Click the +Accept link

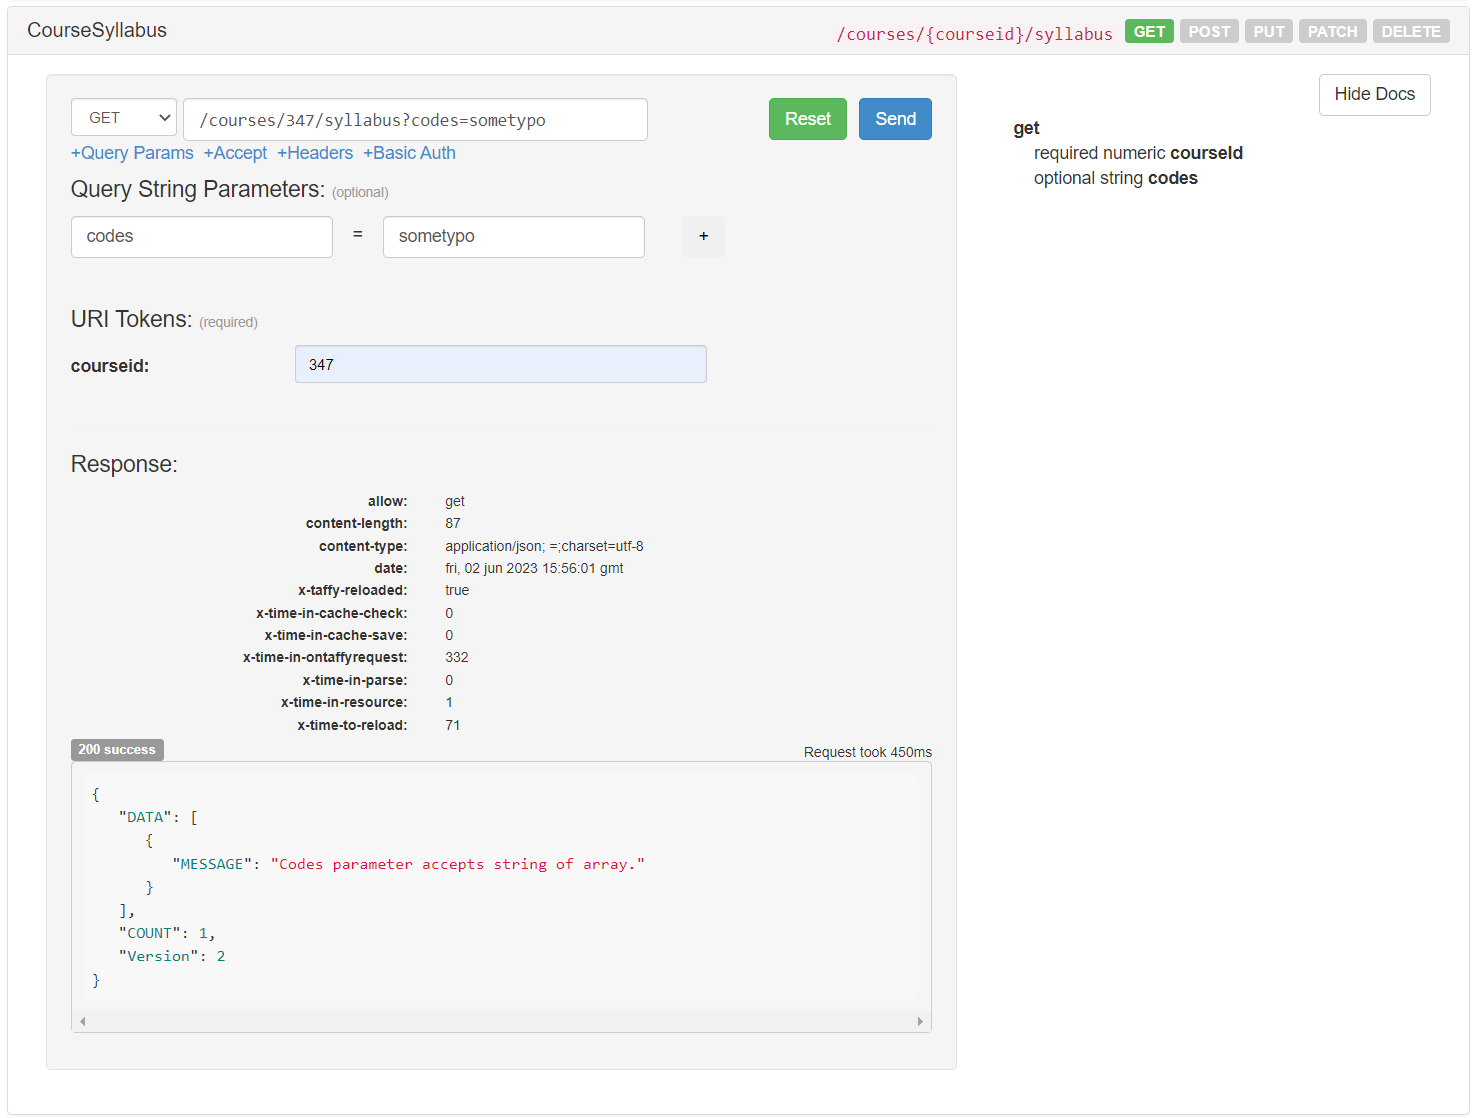[x=235, y=153]
